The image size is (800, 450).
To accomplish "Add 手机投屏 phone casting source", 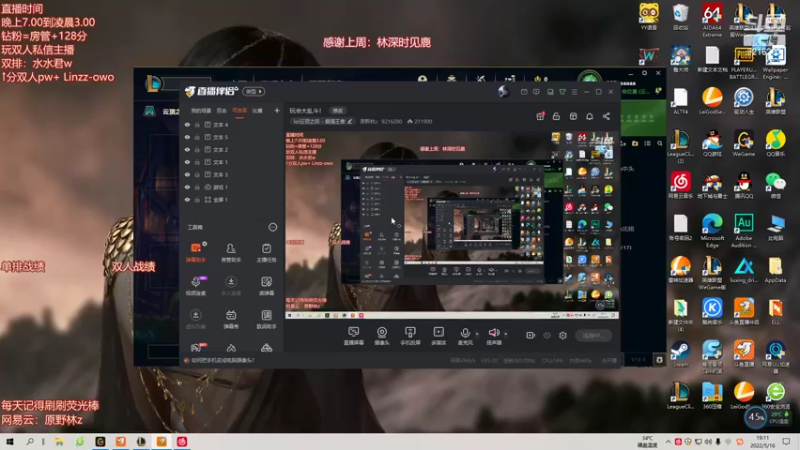I will pos(410,336).
